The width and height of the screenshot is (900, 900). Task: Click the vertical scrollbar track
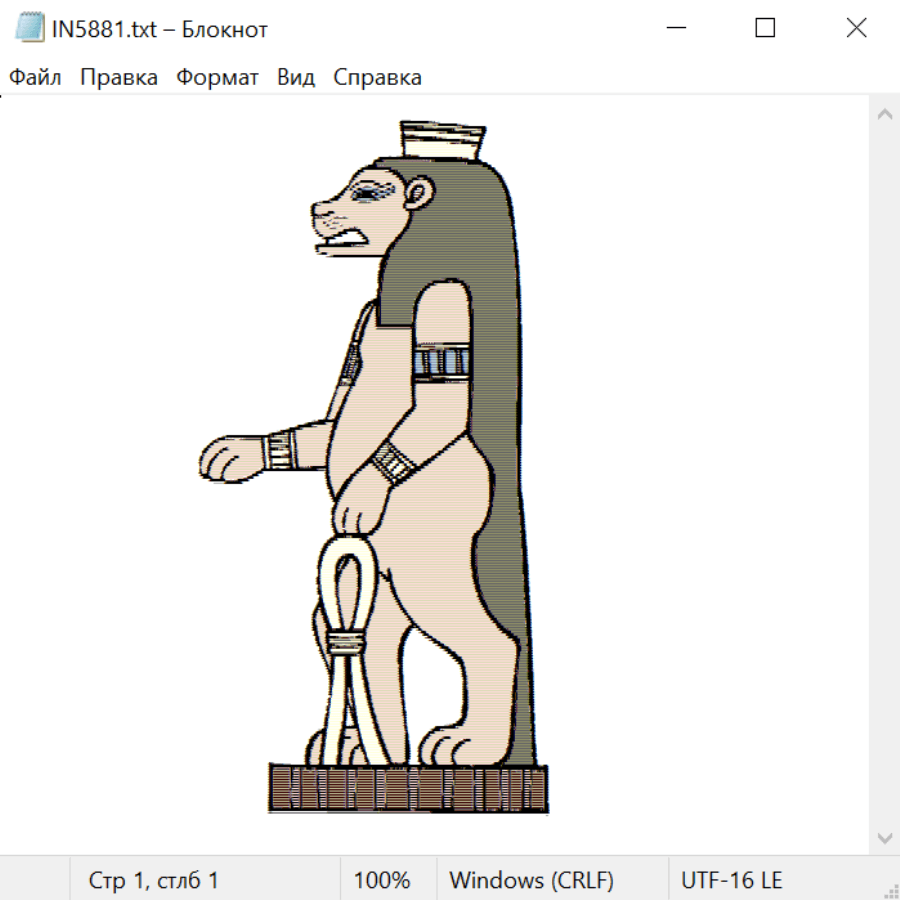pos(884,475)
